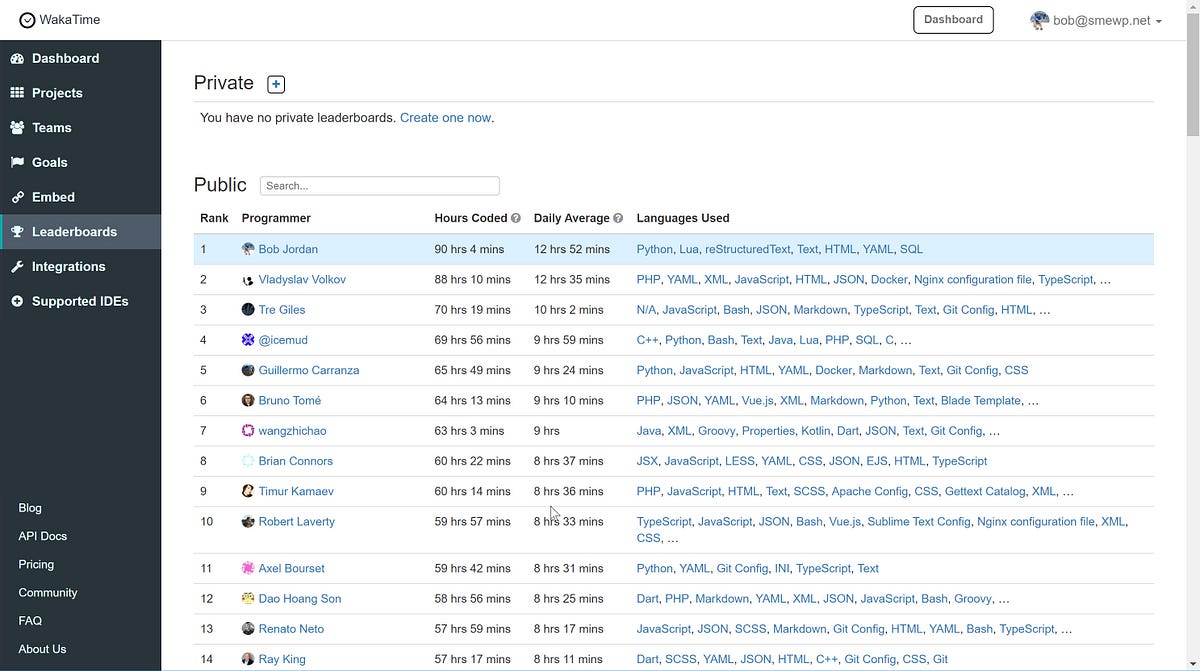Click the top Dashboard button
This screenshot has height=671, width=1200.
coord(953,20)
